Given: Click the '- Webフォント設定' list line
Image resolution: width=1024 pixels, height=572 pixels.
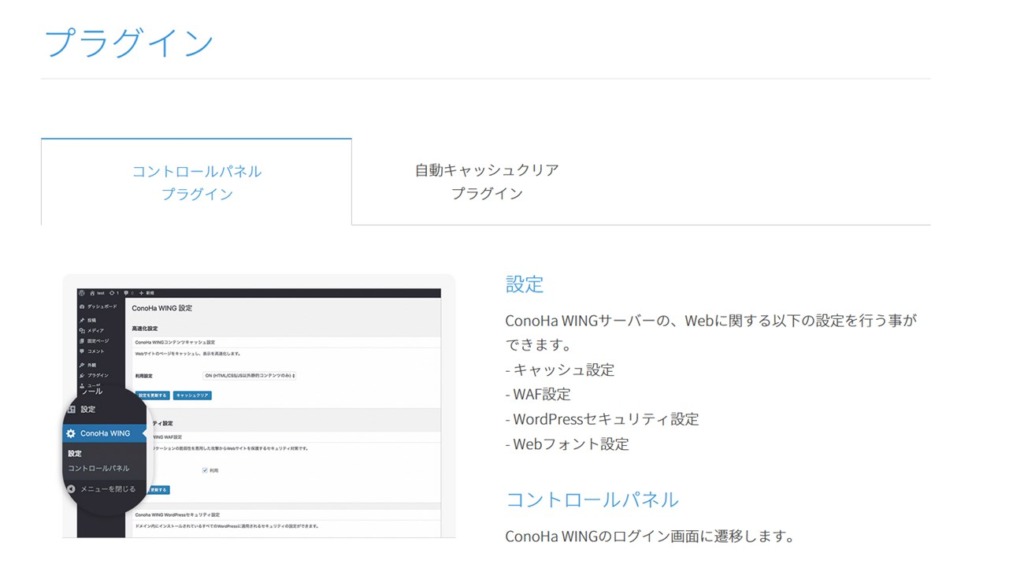Looking at the screenshot, I should [x=567, y=444].
